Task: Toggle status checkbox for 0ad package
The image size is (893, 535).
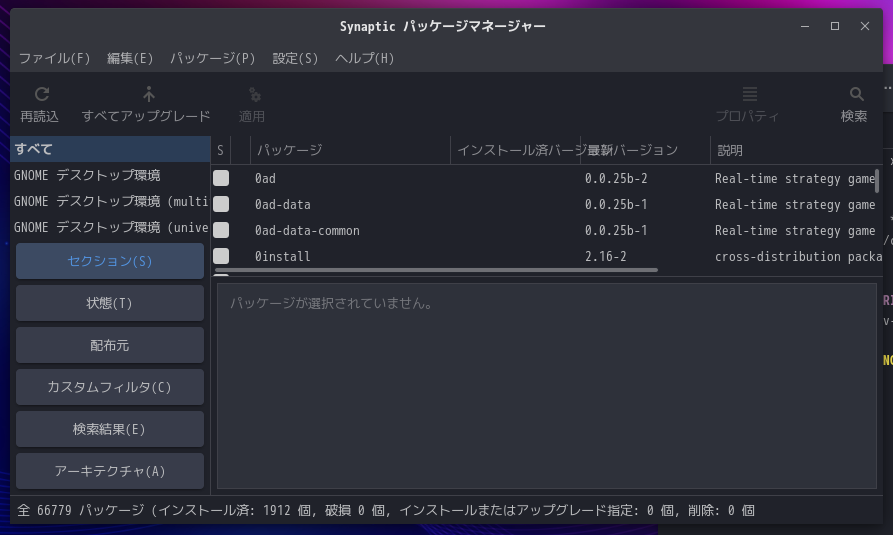Action: (221, 178)
